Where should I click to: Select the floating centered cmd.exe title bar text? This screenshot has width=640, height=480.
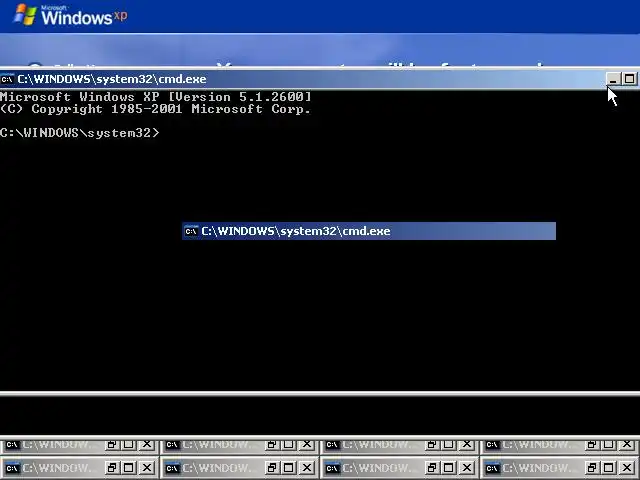(x=296, y=231)
